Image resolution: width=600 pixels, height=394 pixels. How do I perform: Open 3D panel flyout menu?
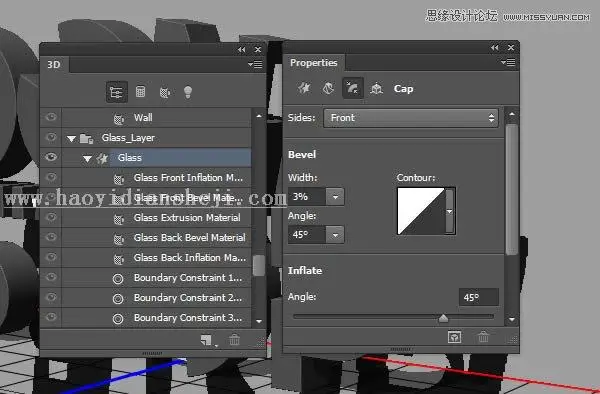coord(255,65)
